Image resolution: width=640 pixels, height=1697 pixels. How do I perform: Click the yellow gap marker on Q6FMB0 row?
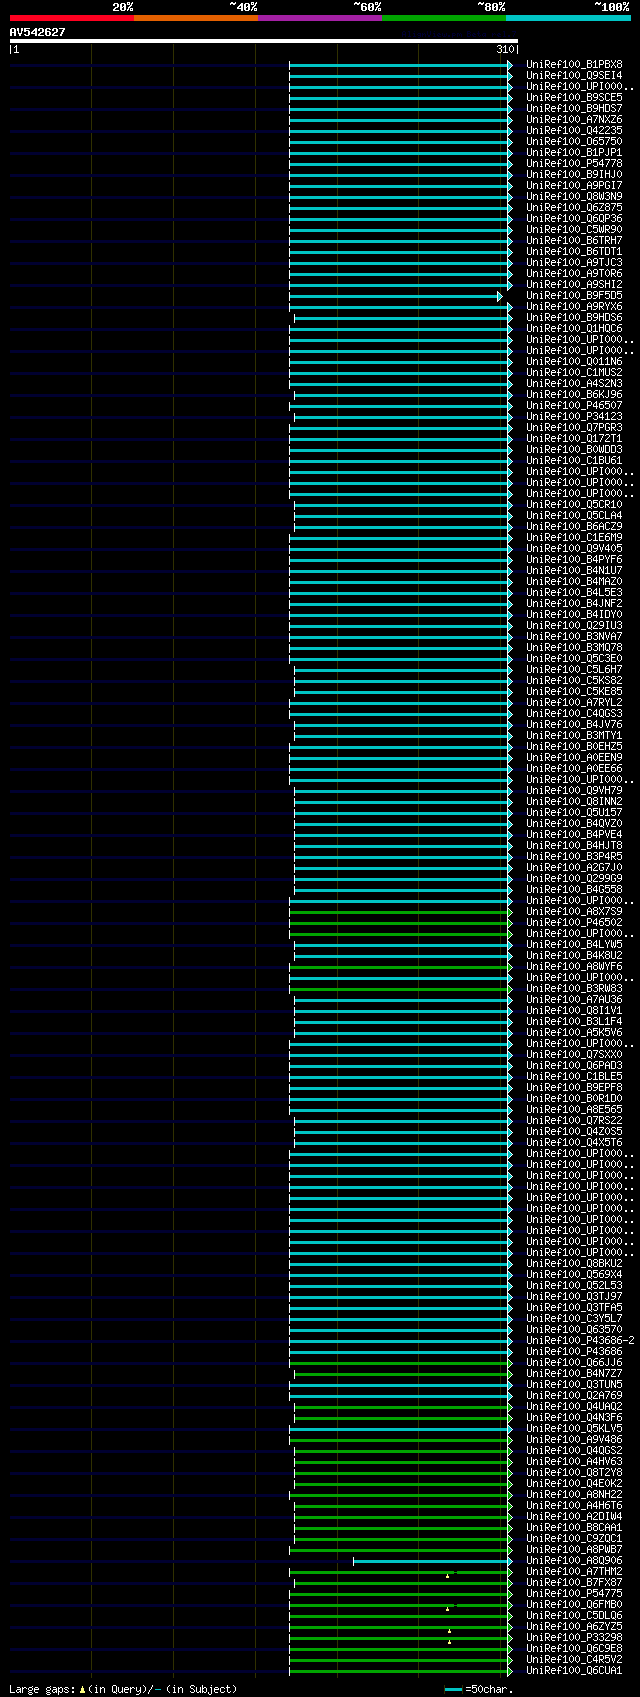[448, 1608]
